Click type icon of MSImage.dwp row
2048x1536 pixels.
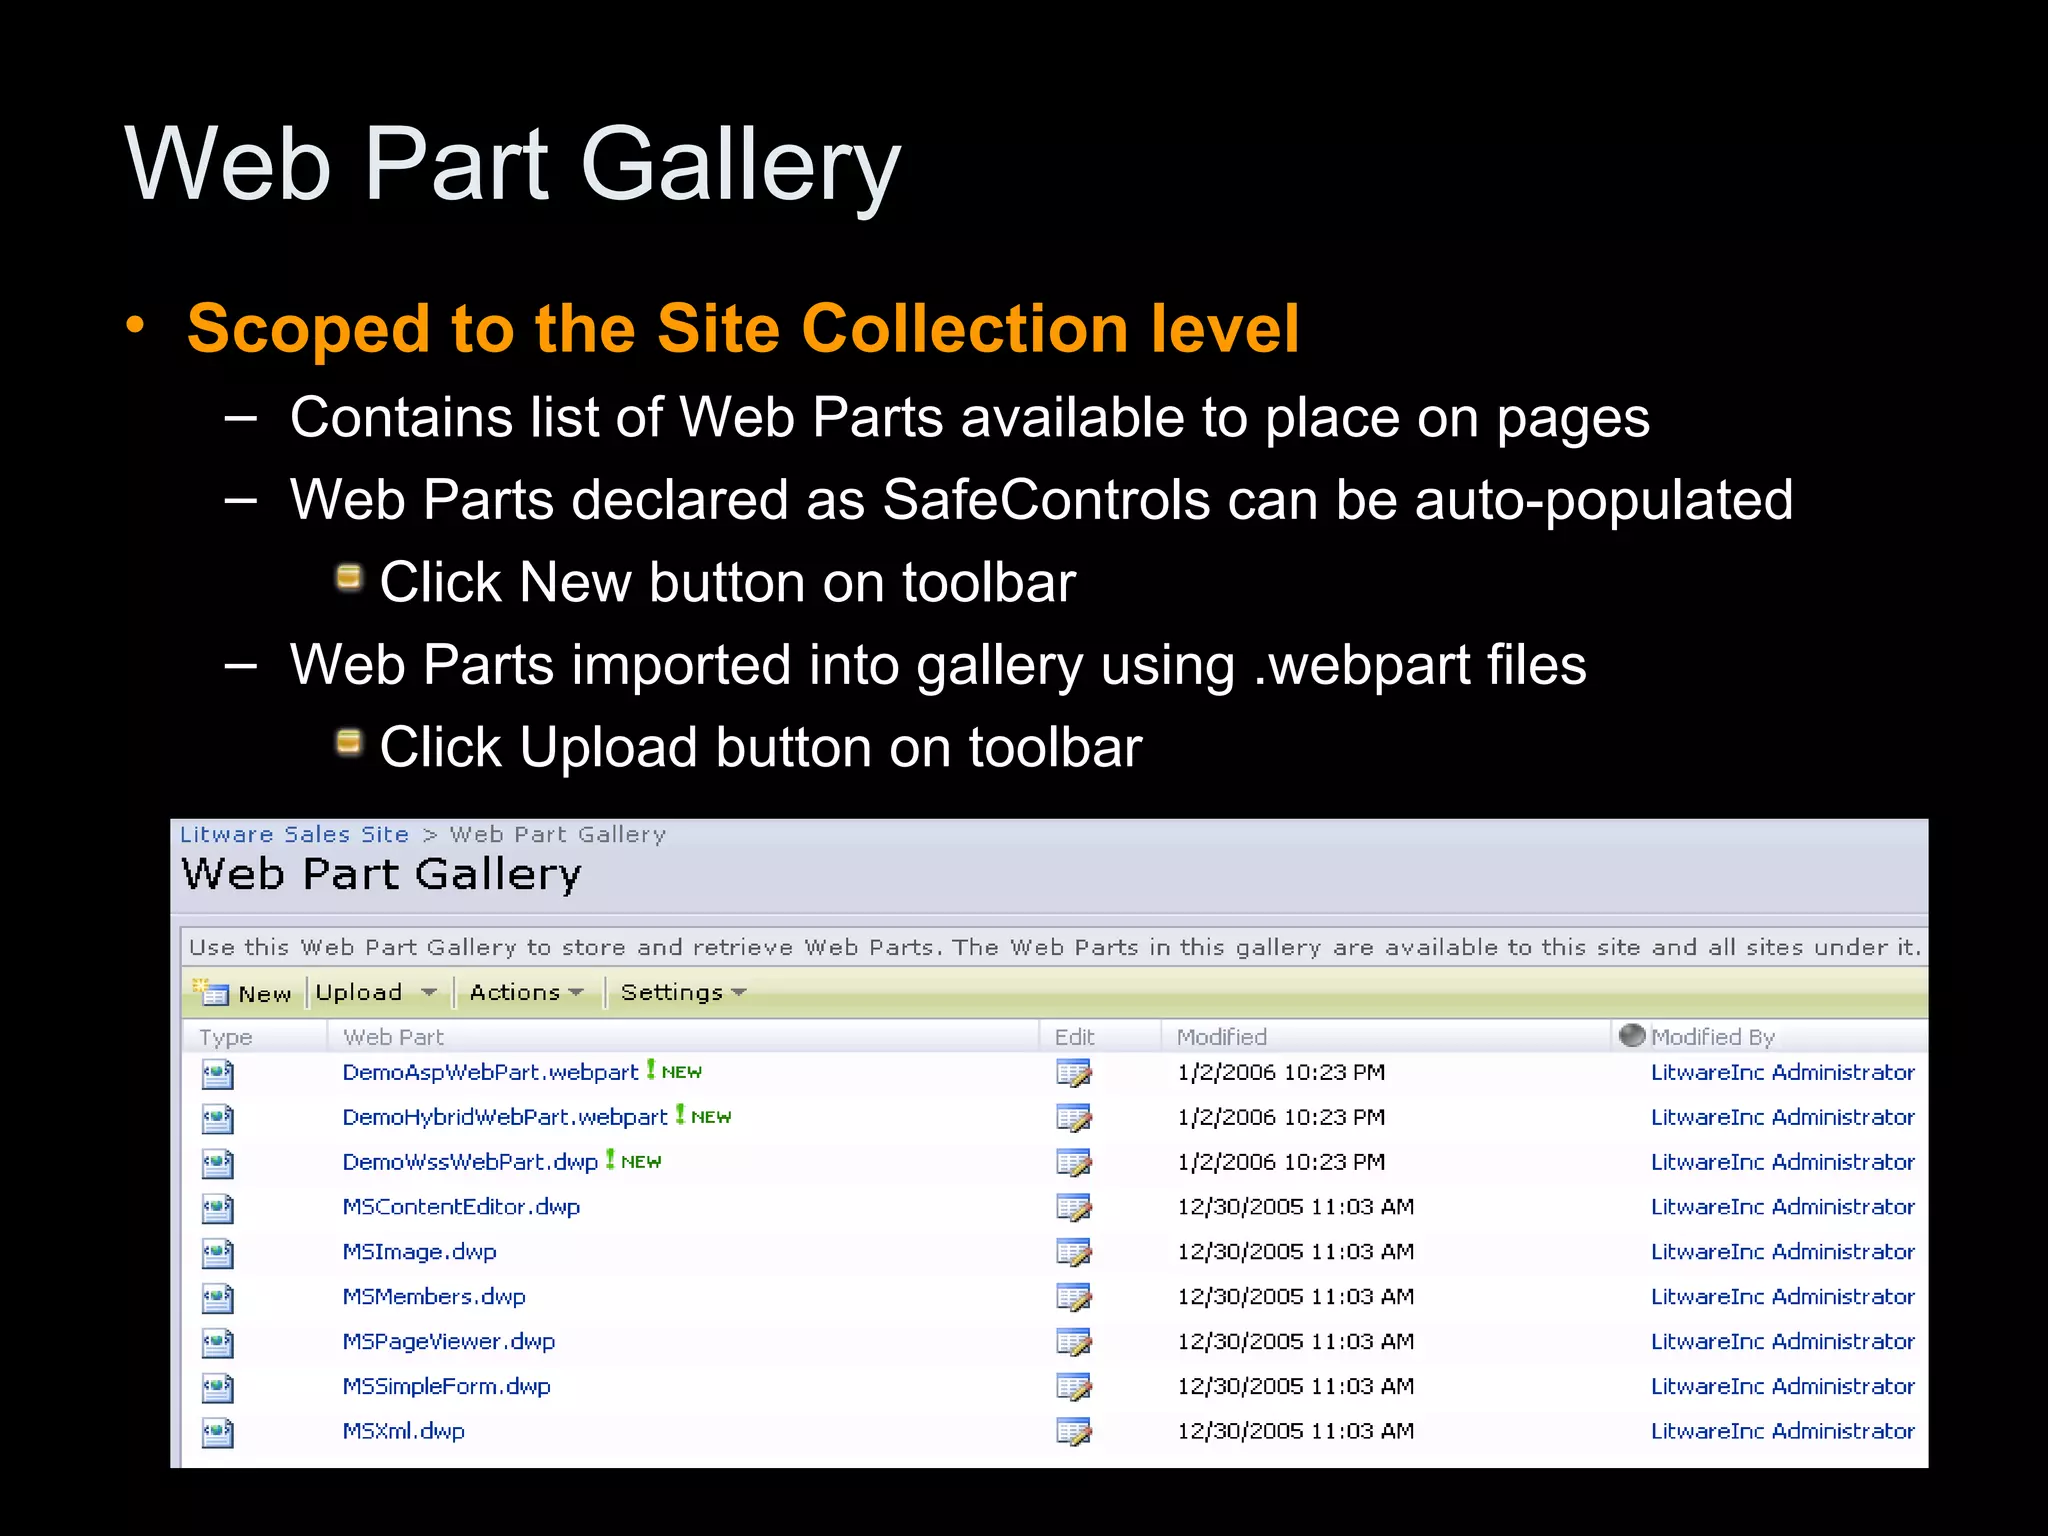(218, 1254)
